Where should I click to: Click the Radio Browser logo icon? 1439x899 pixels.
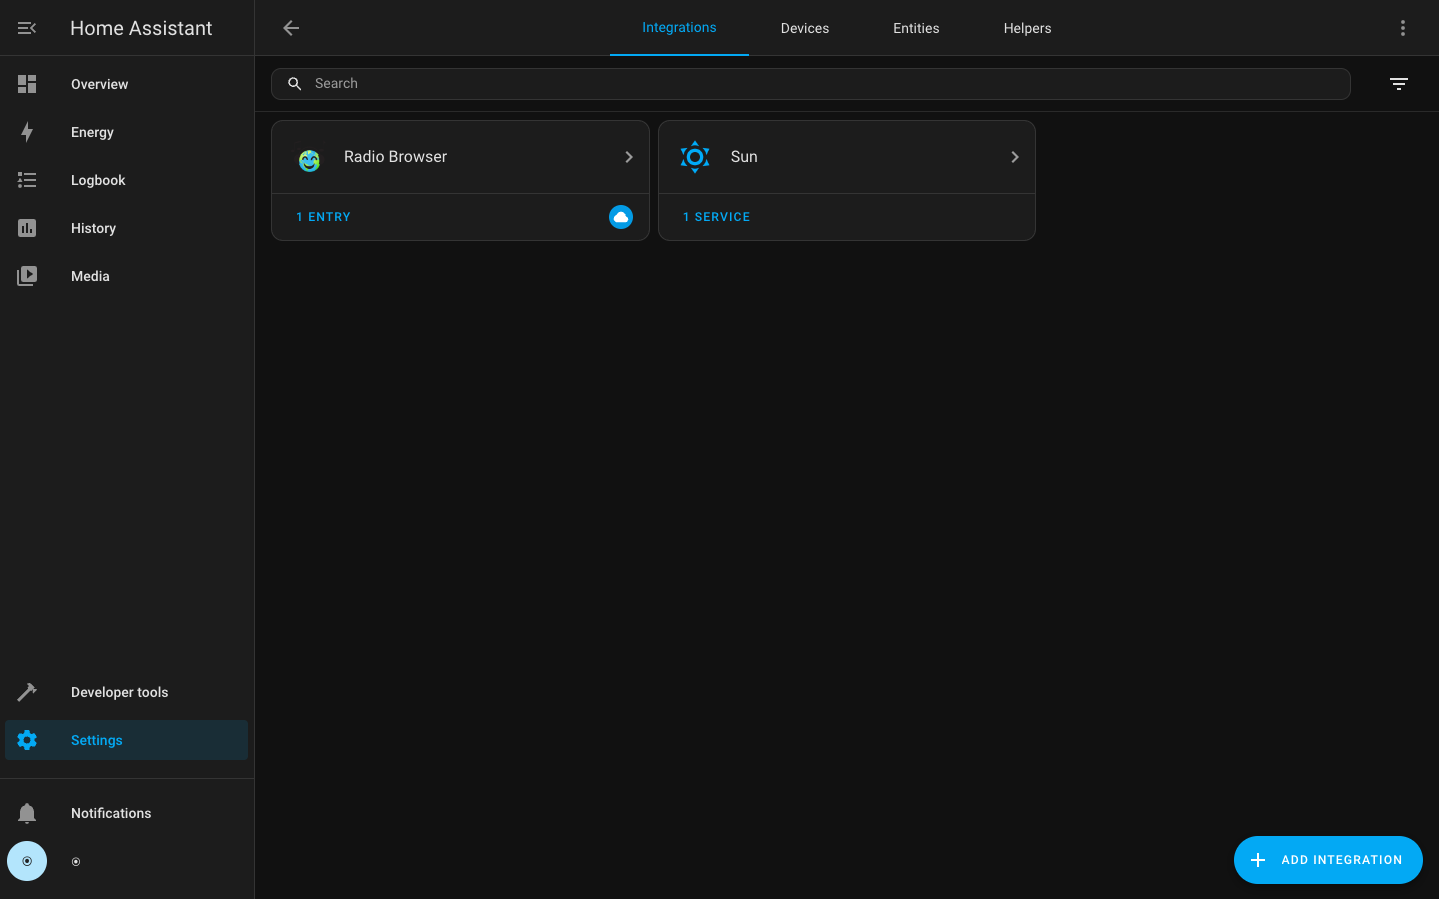[x=310, y=159]
